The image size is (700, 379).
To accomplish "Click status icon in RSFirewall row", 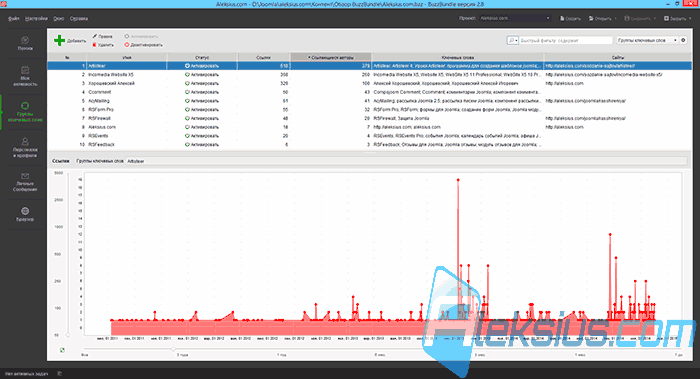I will point(187,118).
